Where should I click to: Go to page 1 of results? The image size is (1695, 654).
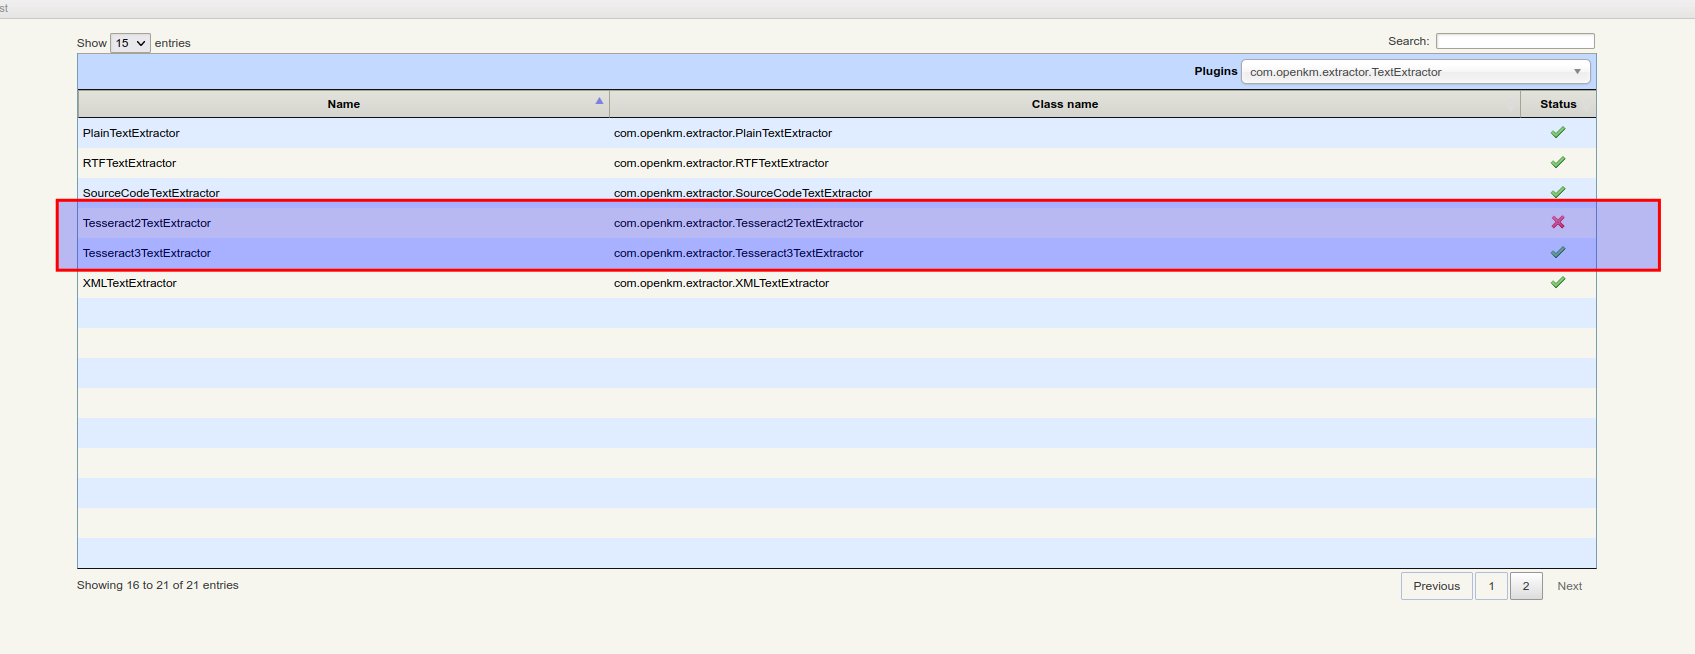1491,586
